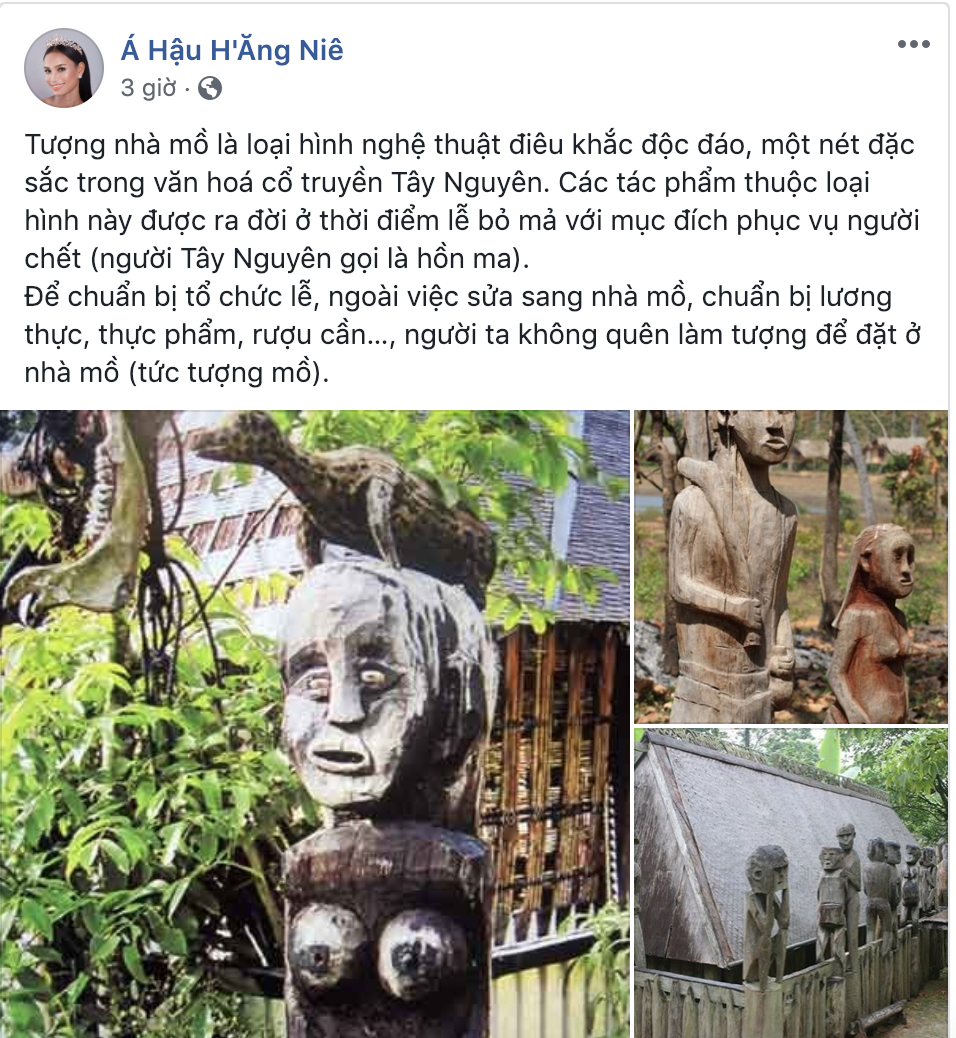The height and width of the screenshot is (1038, 956).
Task: Open the top-right two wooden statues photo
Action: (791, 567)
